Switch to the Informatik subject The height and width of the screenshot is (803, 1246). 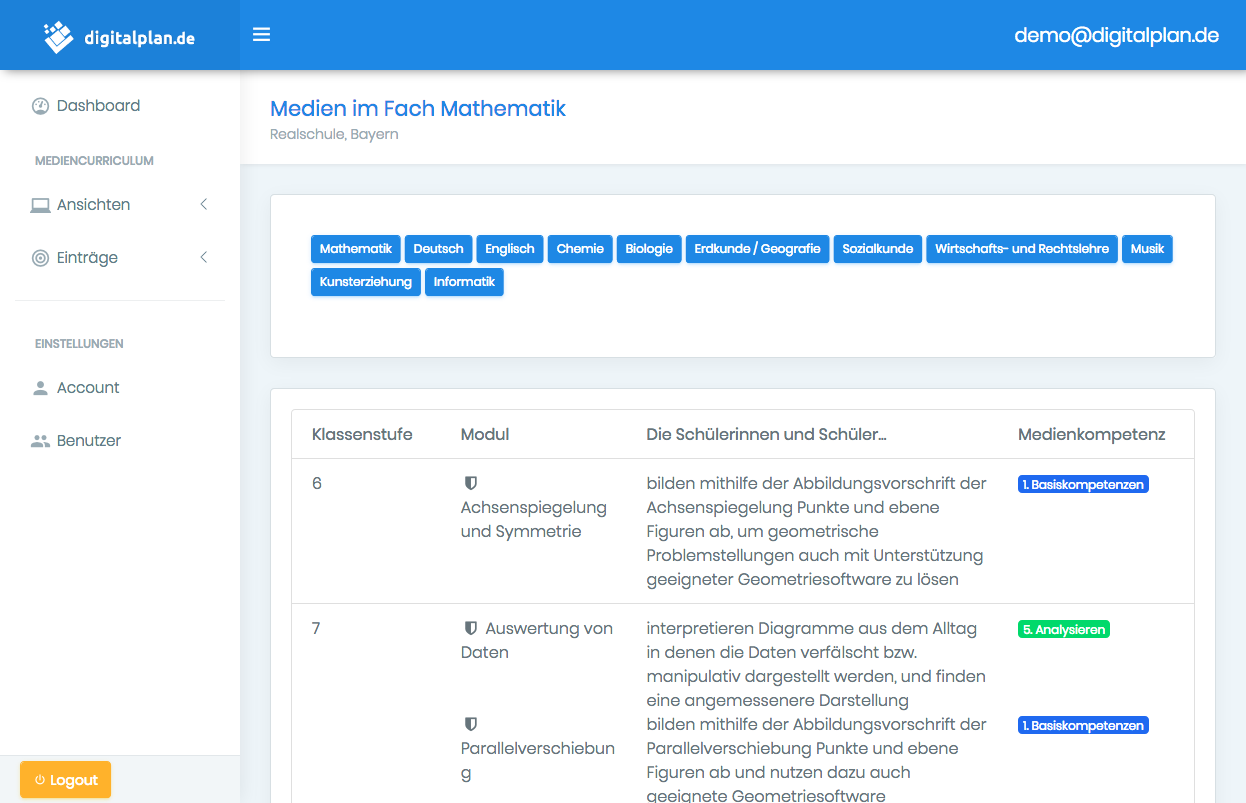pyautogui.click(x=464, y=282)
